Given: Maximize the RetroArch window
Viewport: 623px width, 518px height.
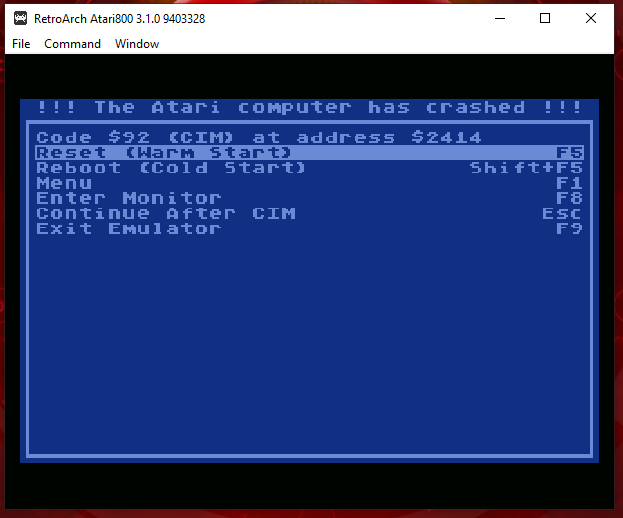Looking at the screenshot, I should (545, 18).
